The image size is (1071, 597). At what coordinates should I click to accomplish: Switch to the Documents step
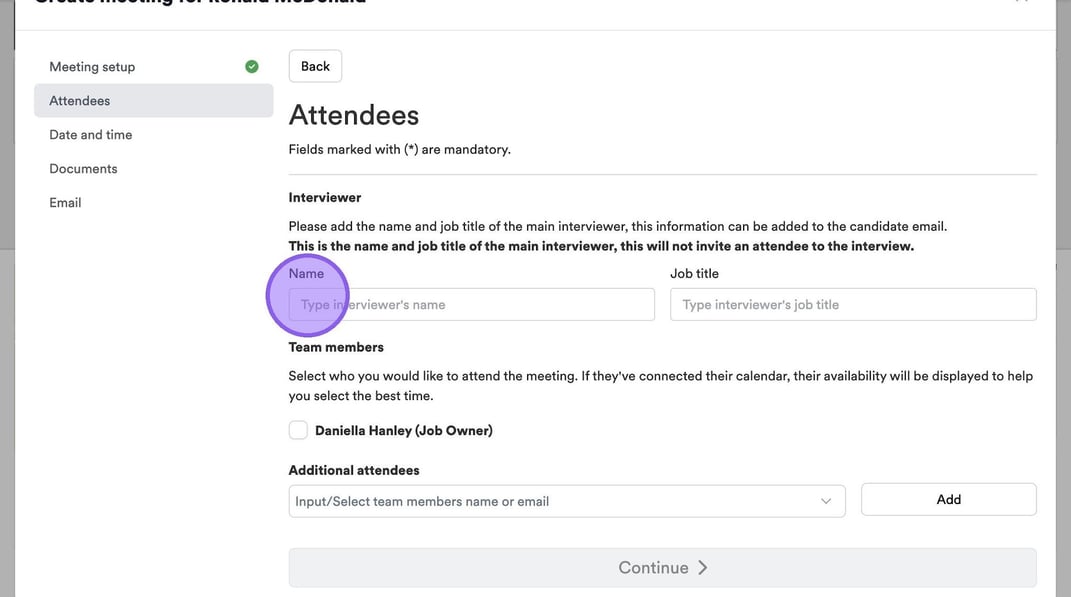coord(83,169)
